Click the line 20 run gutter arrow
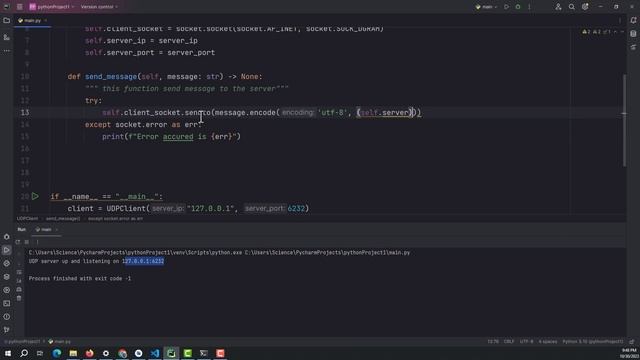This screenshot has width=640, height=360. coord(35,196)
